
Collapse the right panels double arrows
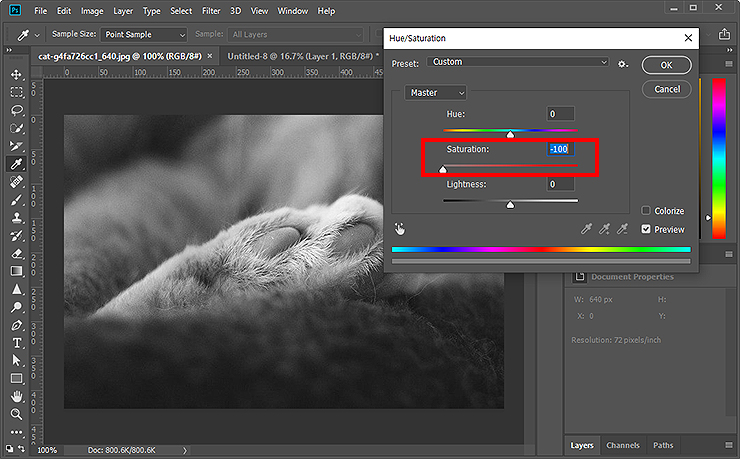(730, 50)
